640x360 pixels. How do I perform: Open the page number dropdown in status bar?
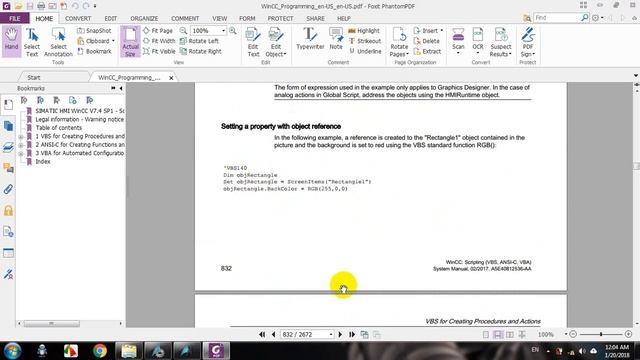tap(331, 334)
